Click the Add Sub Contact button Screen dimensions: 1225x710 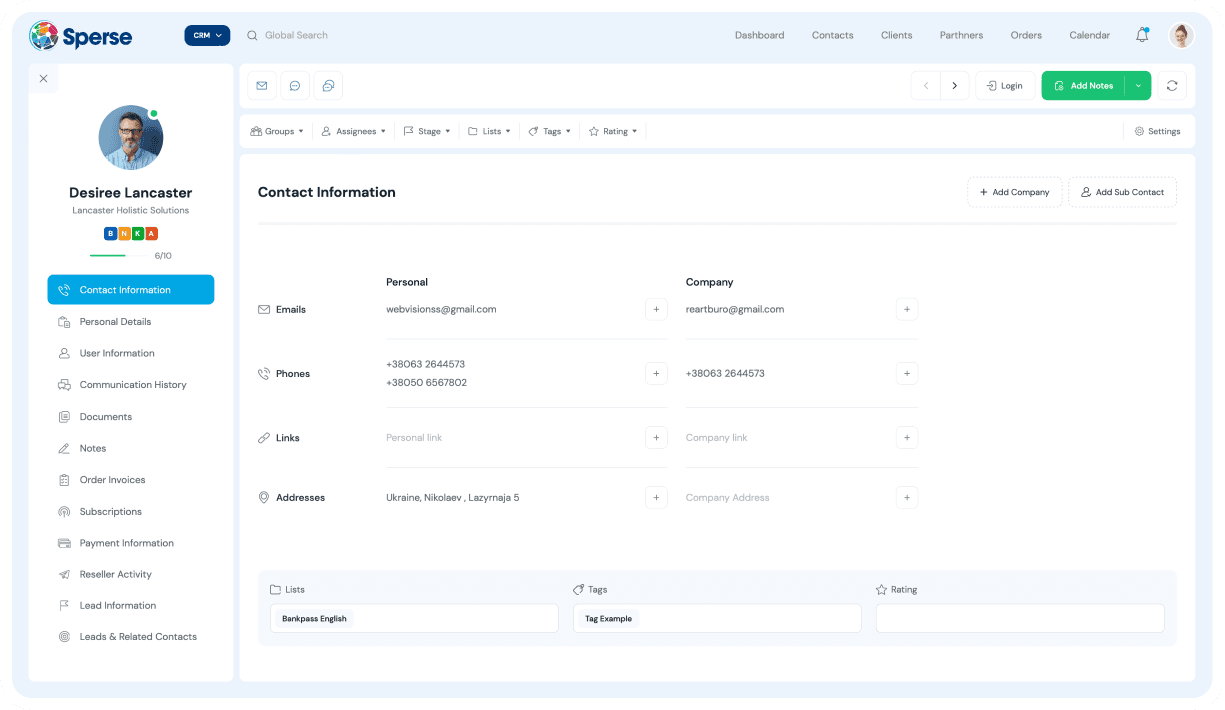[1122, 192]
